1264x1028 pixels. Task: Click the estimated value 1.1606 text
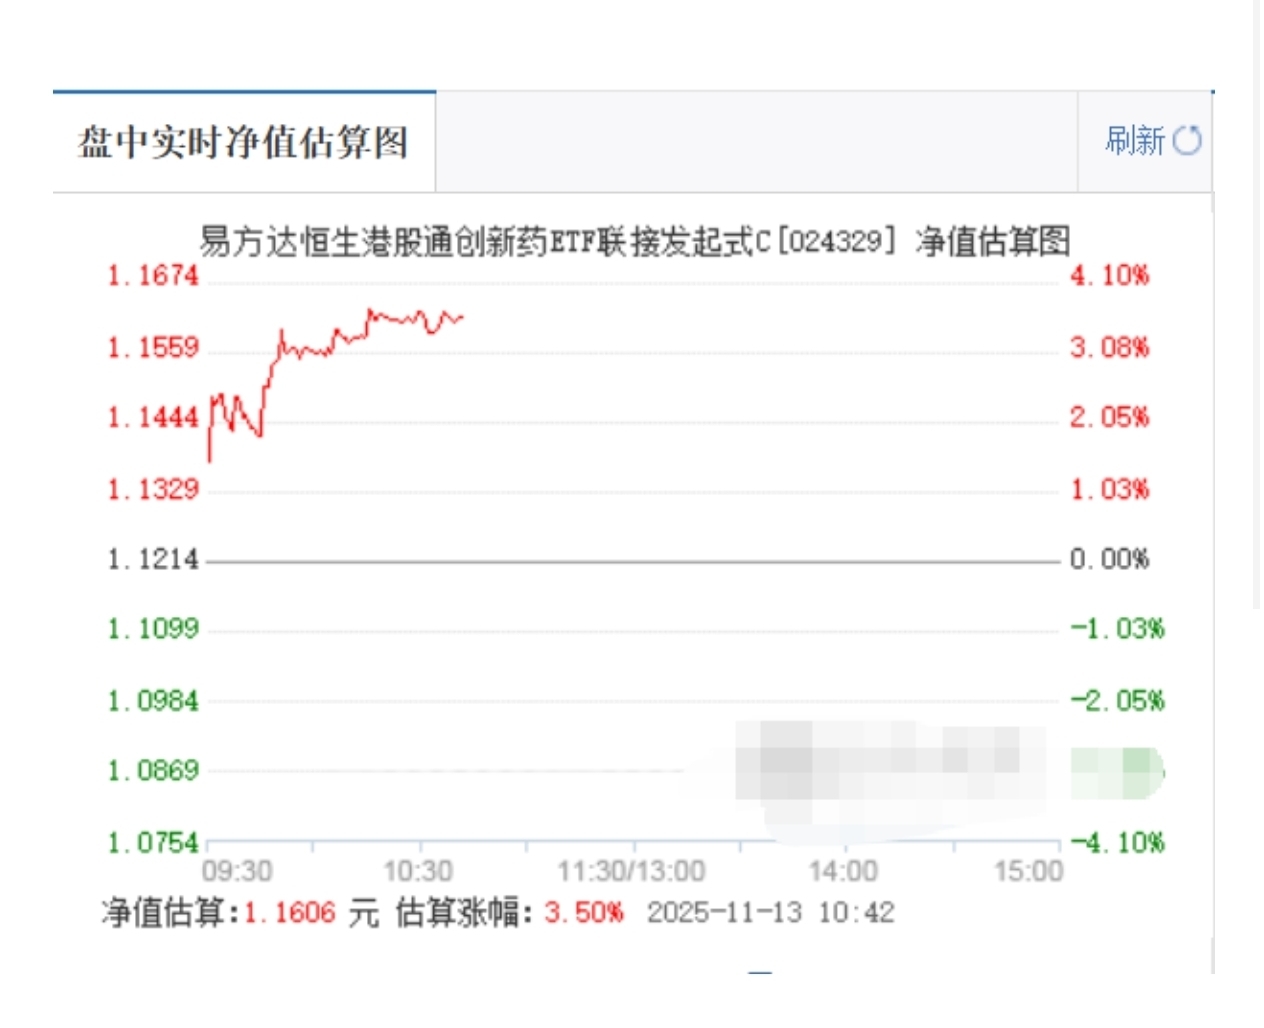pos(289,912)
